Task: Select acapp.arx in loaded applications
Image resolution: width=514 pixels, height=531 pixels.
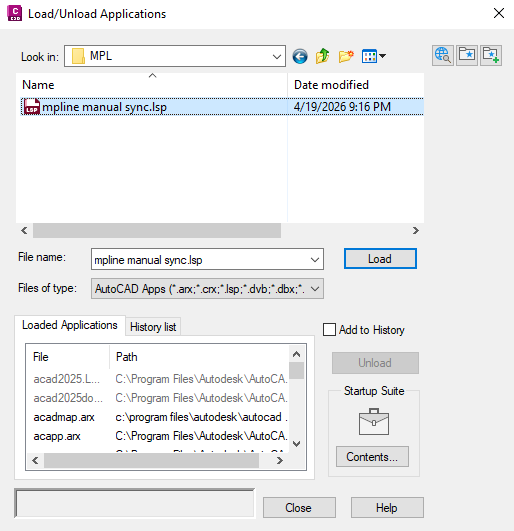Action: point(57,436)
